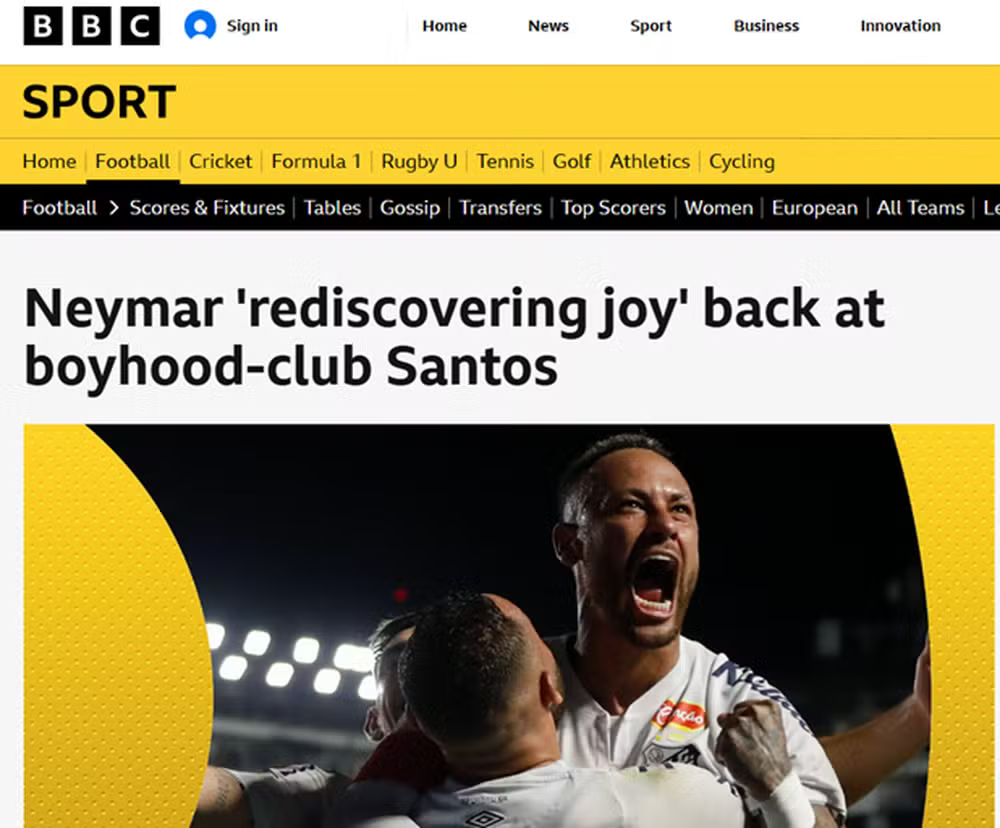
Task: Open the Gossip section
Action: (410, 208)
